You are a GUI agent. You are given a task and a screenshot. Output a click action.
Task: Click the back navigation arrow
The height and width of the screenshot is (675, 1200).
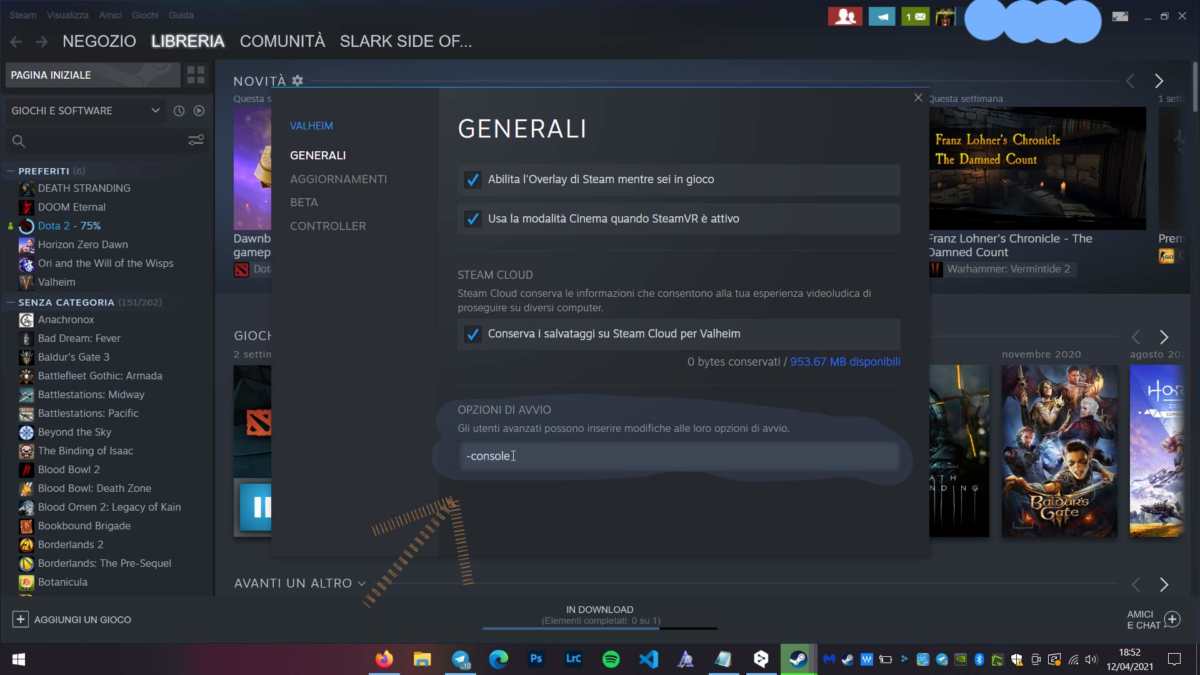point(15,42)
